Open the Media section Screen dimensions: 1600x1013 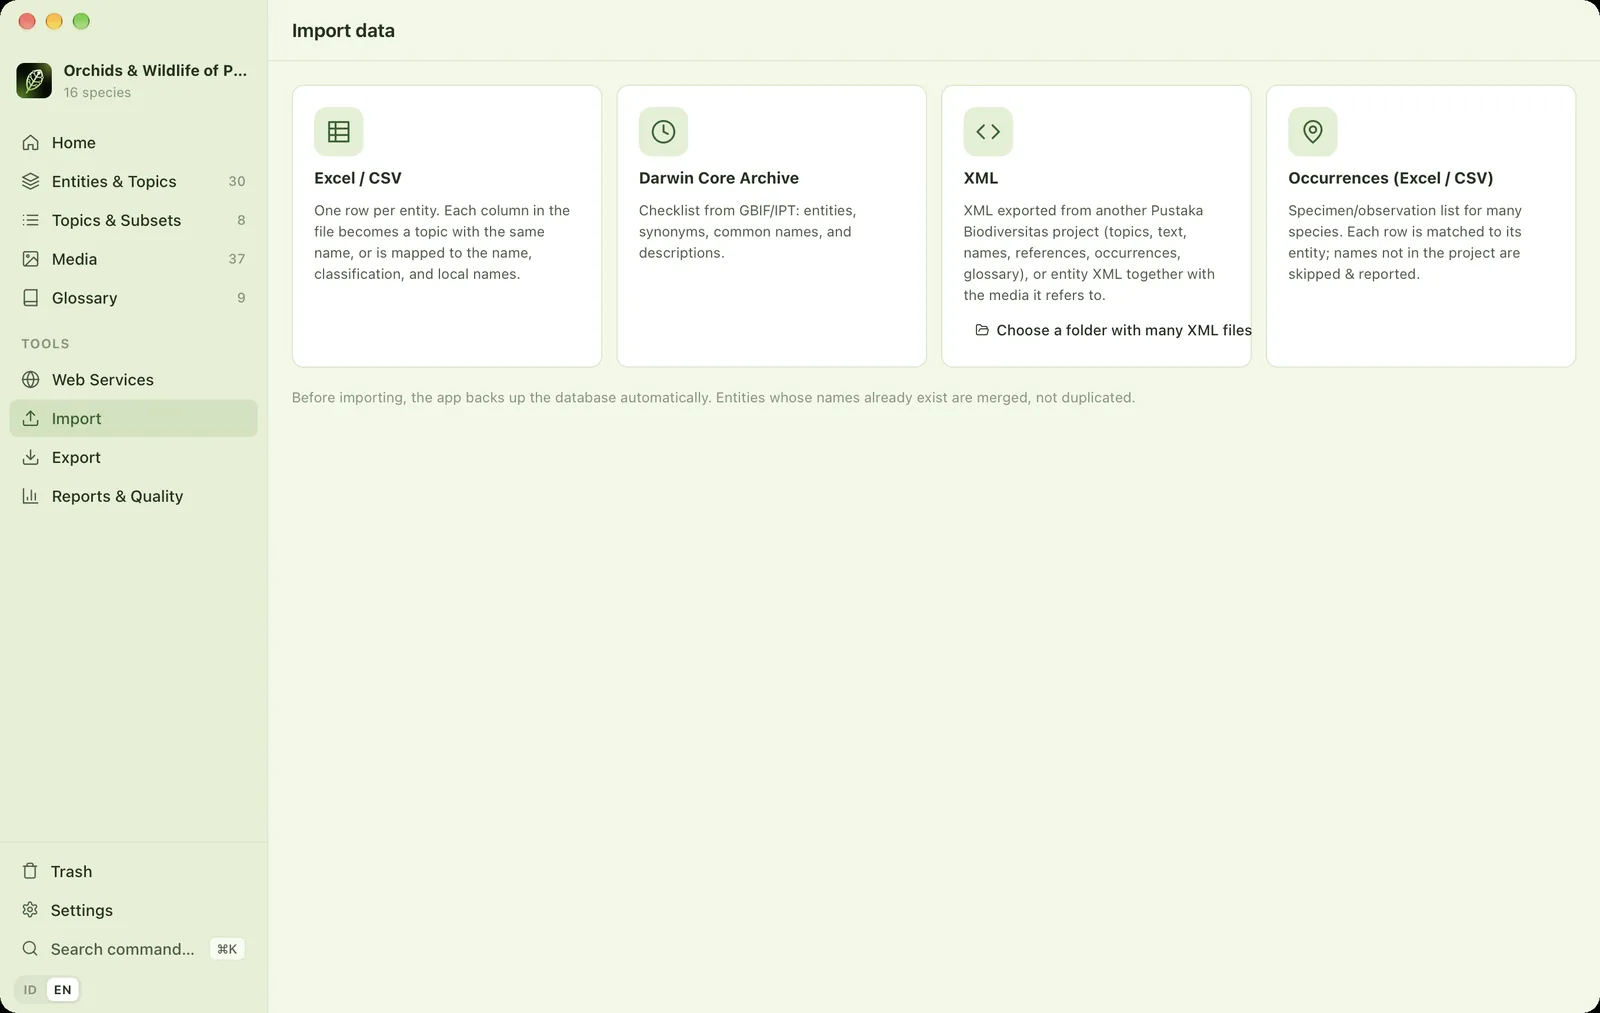[x=133, y=259]
